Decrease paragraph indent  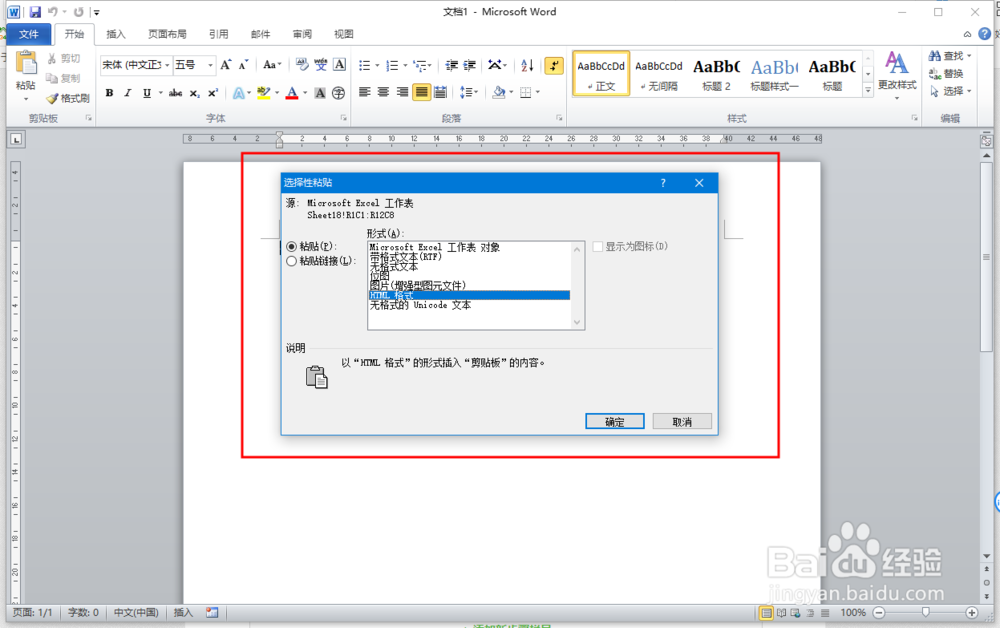pos(452,65)
